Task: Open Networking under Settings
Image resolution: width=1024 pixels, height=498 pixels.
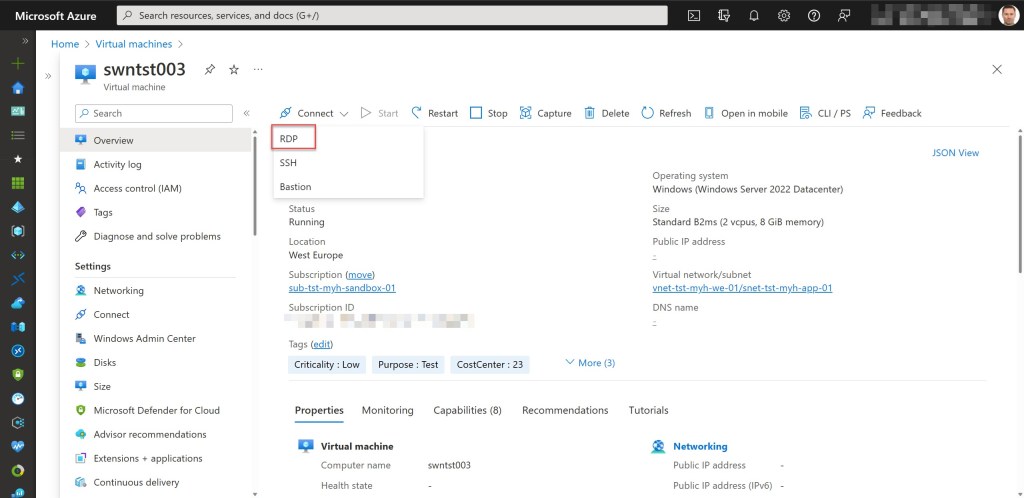Action: 118,290
